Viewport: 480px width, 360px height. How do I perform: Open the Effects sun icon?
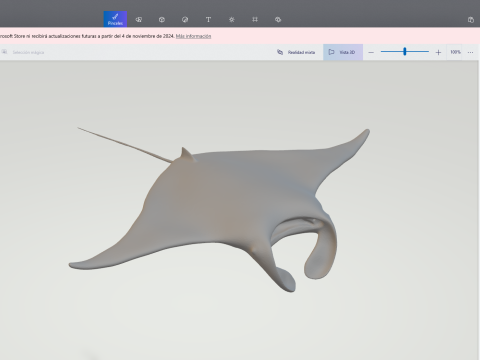pyautogui.click(x=232, y=20)
